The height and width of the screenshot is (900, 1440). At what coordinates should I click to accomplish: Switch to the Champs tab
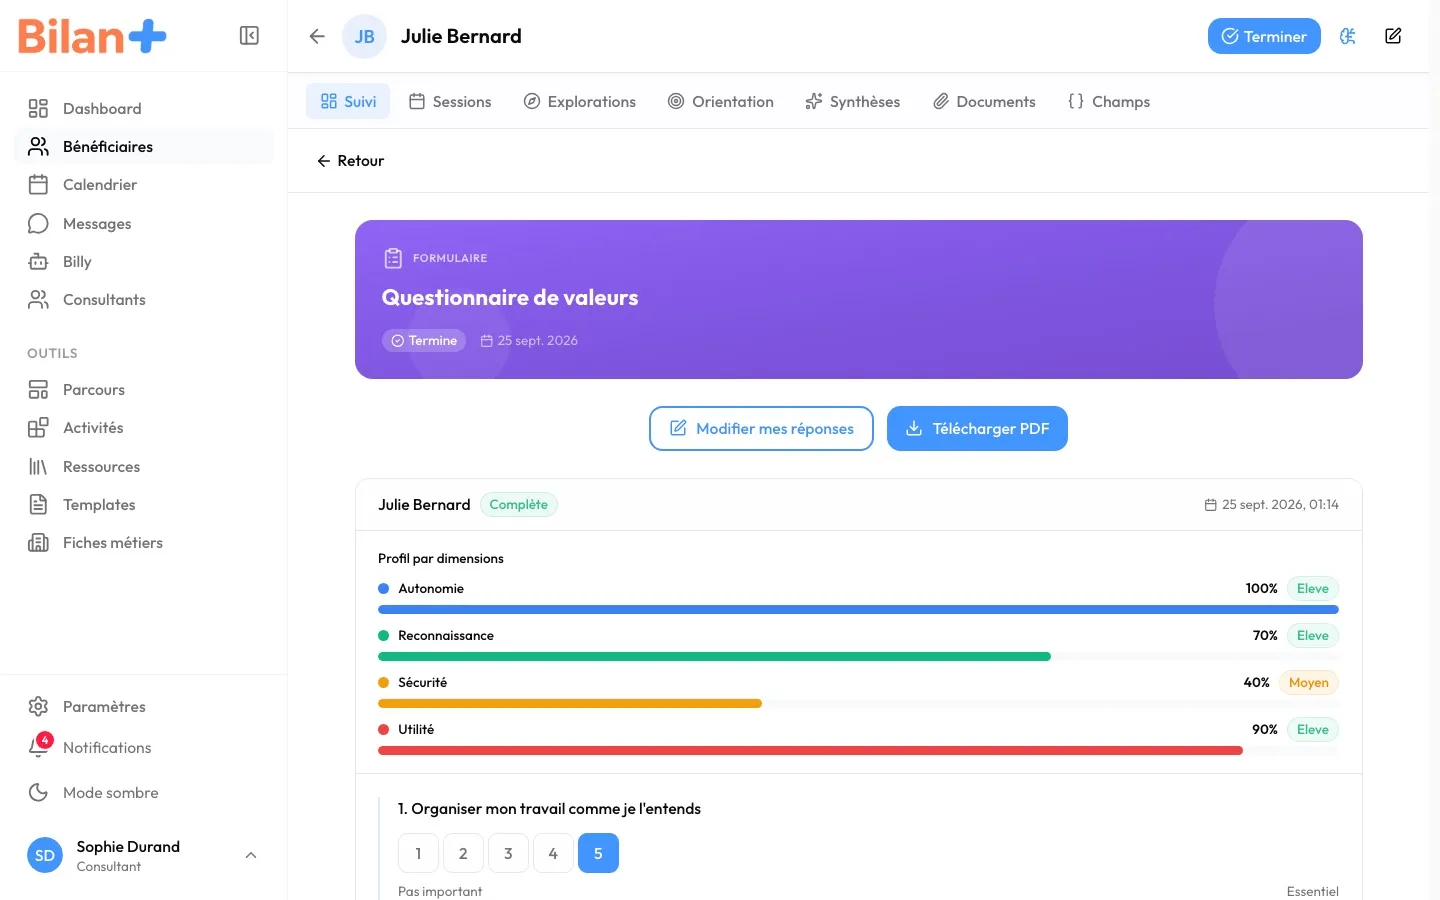coord(1109,101)
